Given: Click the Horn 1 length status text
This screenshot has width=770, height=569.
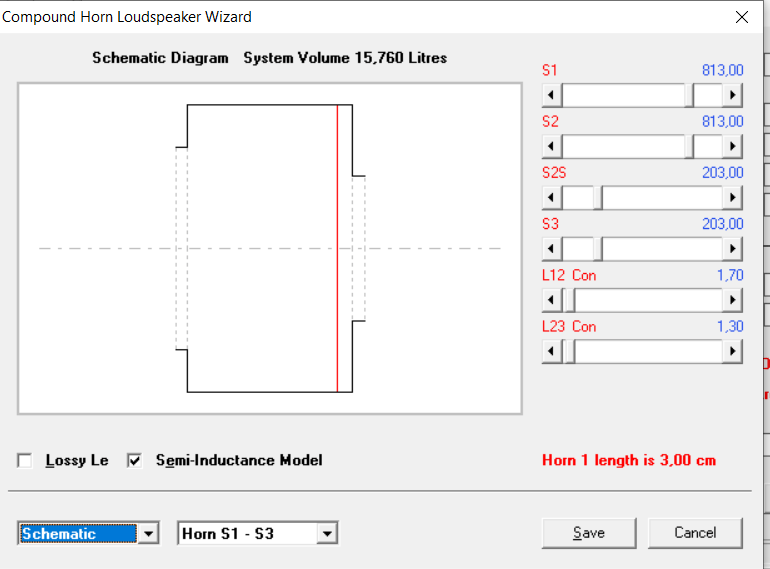Looking at the screenshot, I should 629,461.
